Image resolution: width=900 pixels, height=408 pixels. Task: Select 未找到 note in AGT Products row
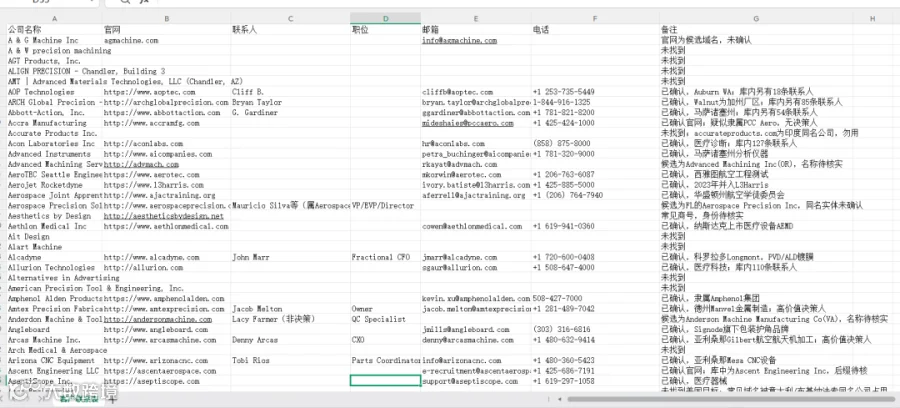pyautogui.click(x=756, y=61)
